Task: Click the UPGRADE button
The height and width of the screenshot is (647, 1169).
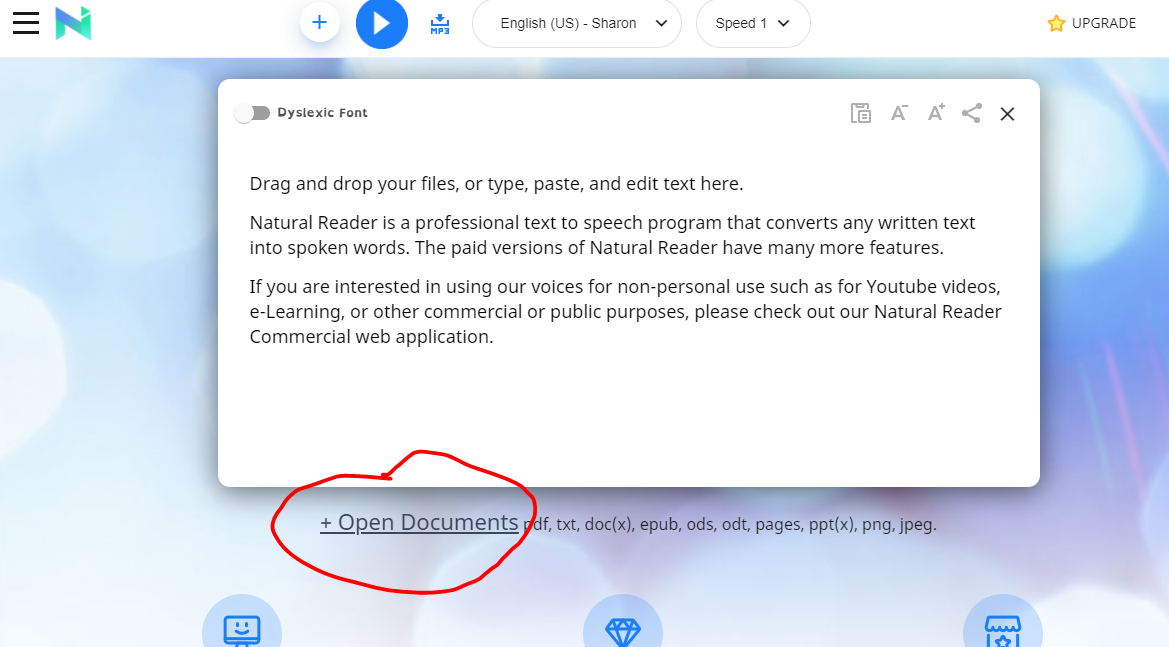Action: pyautogui.click(x=1091, y=23)
